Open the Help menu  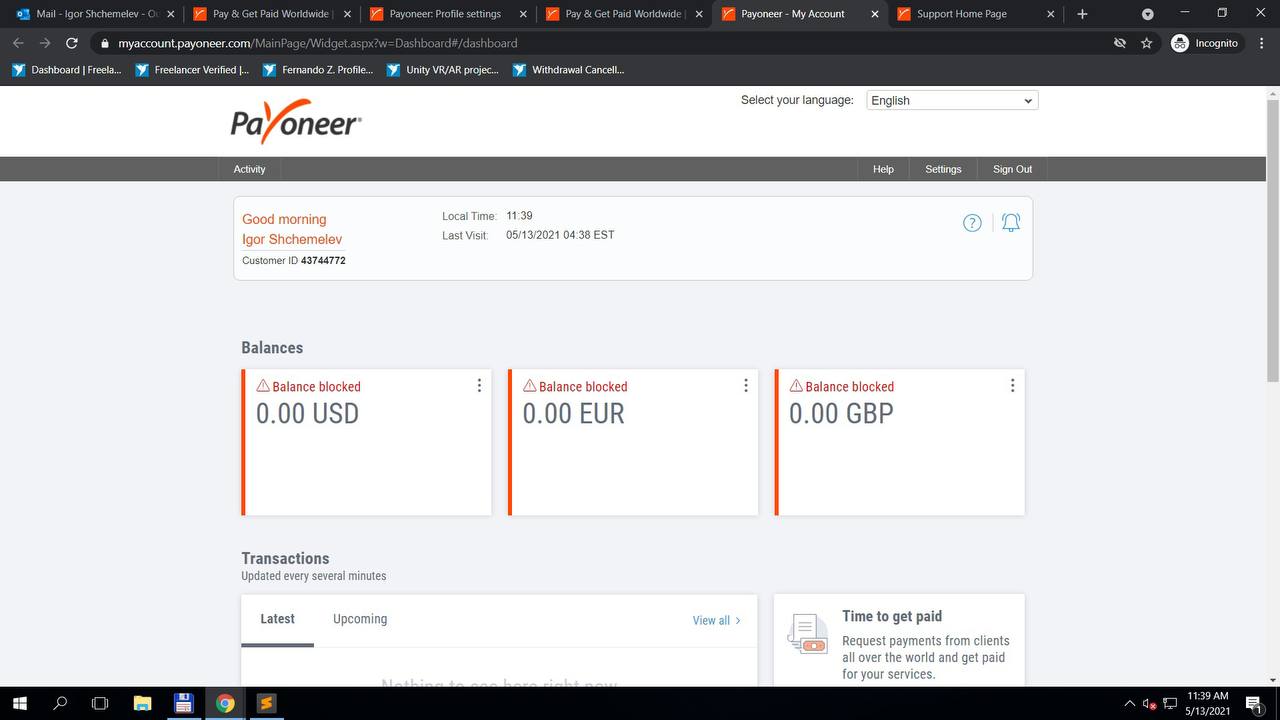click(x=883, y=169)
